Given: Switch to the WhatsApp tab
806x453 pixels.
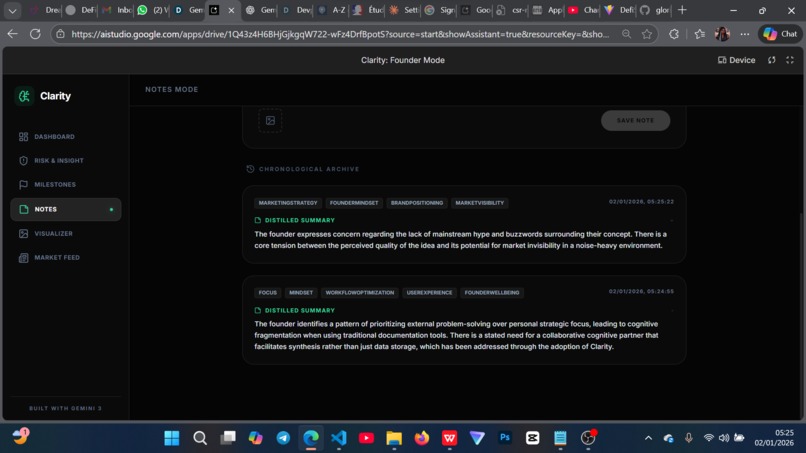Looking at the screenshot, I should [x=152, y=10].
